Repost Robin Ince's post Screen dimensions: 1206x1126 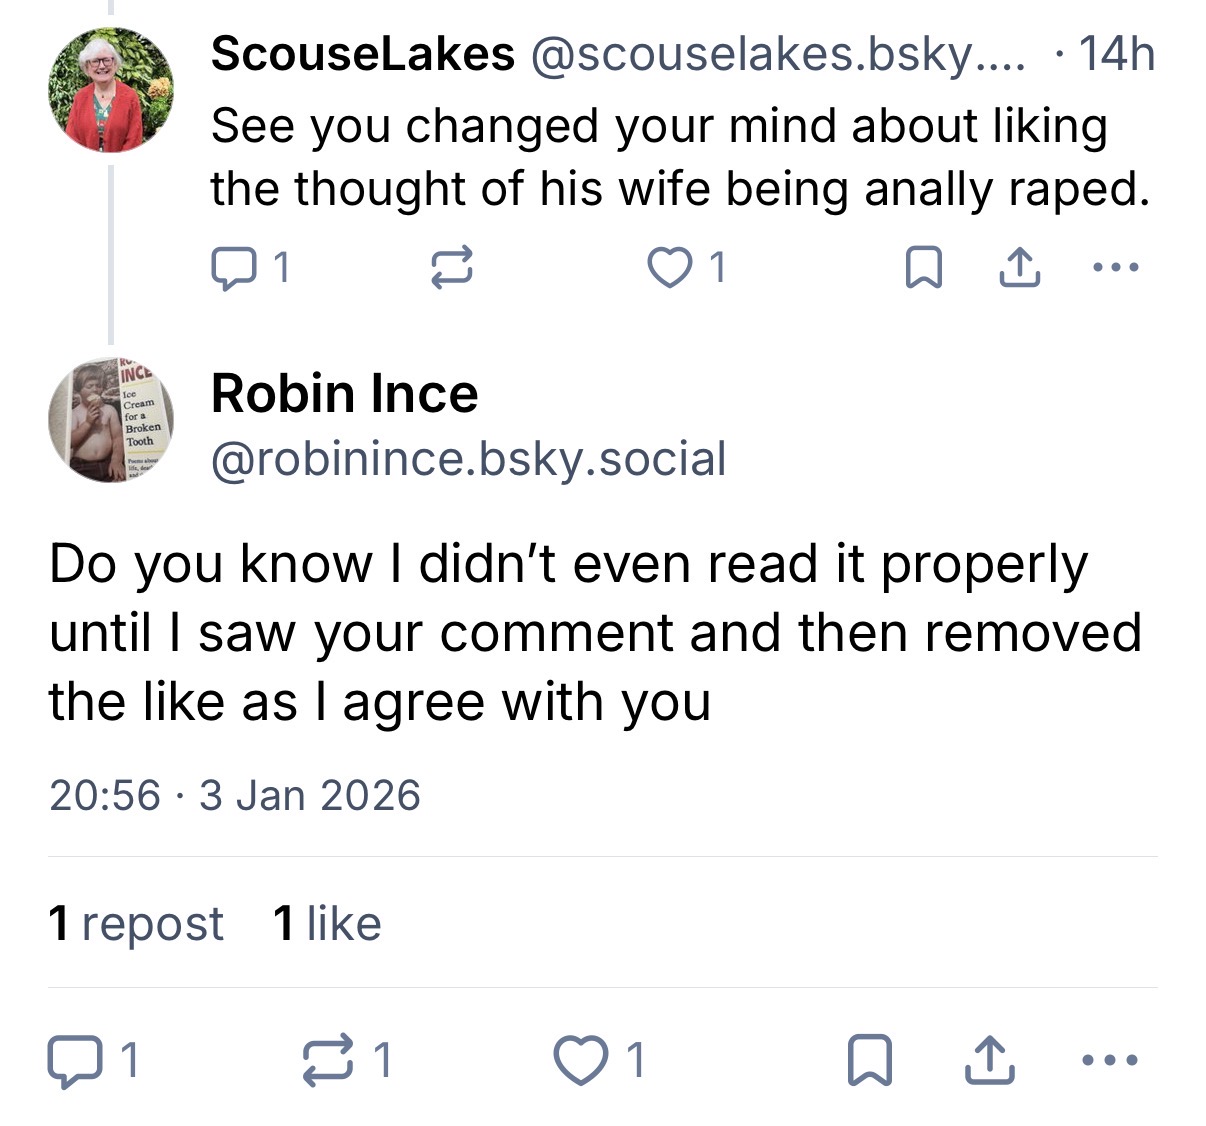click(x=329, y=1060)
